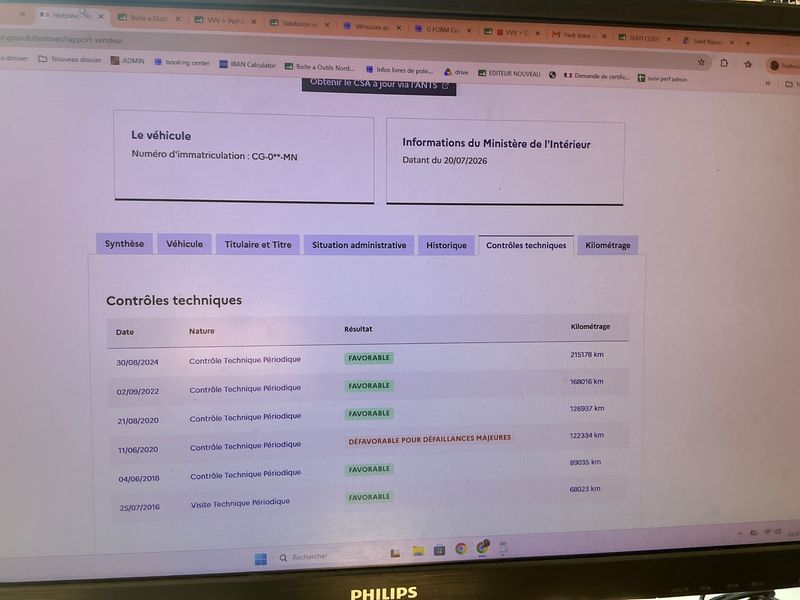Open the Titulaire et Titre tab
The image size is (800, 600).
tap(258, 244)
